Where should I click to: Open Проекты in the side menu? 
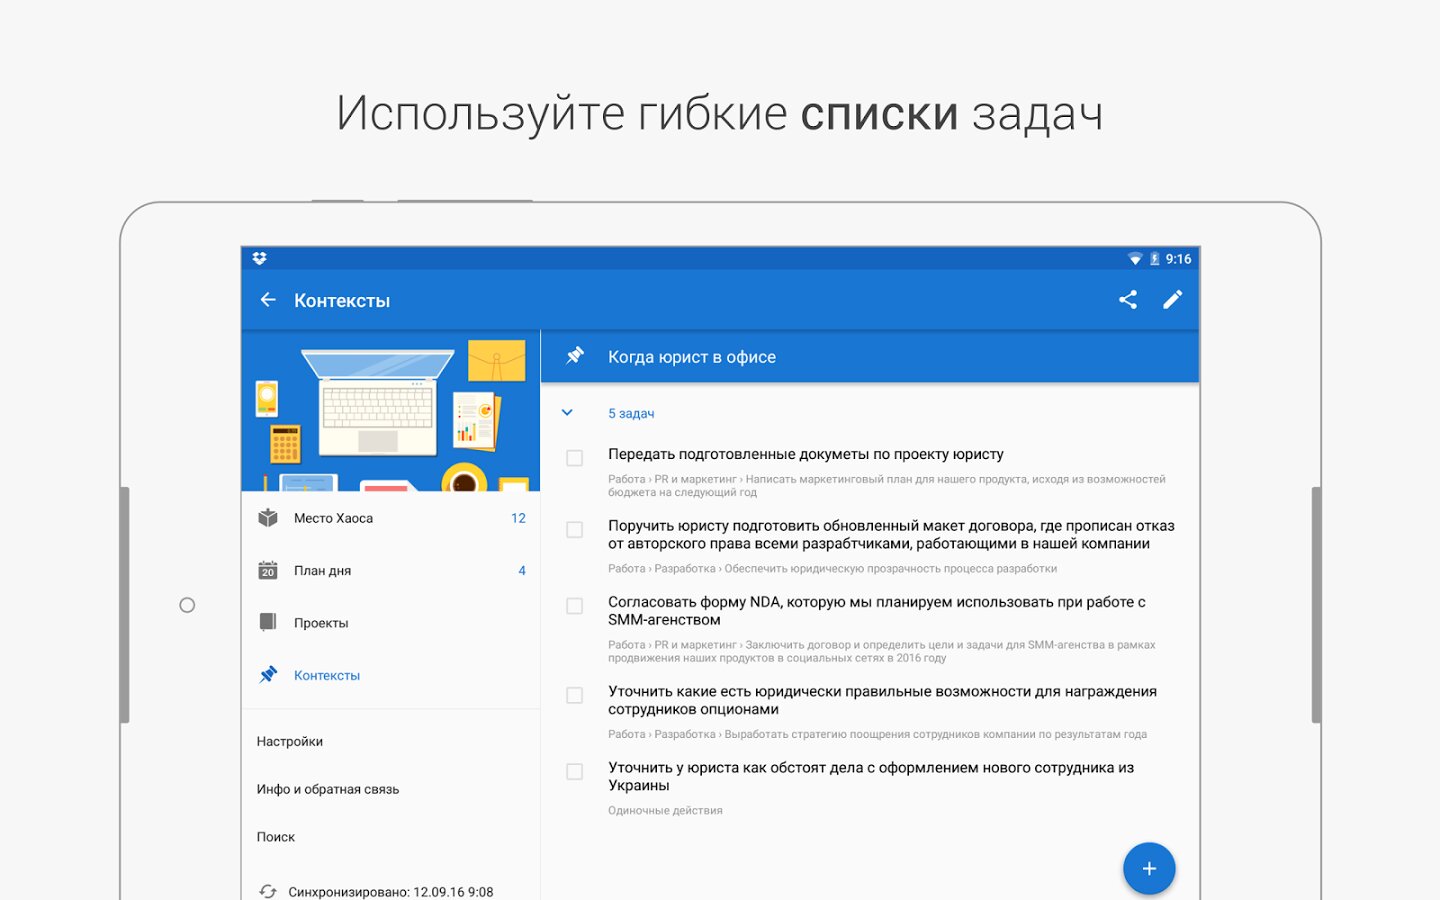tap(321, 623)
